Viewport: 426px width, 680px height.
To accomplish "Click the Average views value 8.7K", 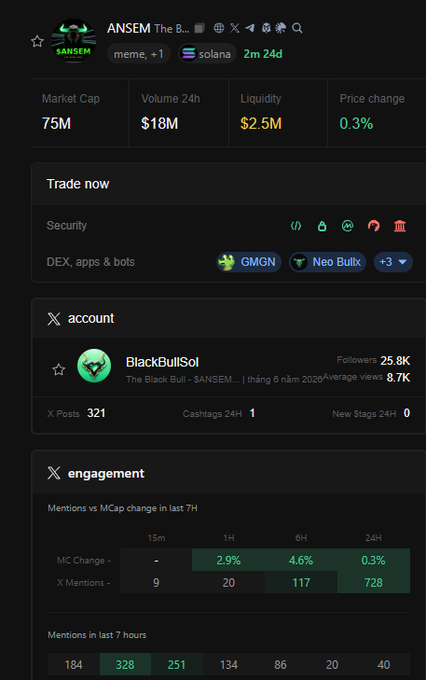I will click(x=398, y=378).
